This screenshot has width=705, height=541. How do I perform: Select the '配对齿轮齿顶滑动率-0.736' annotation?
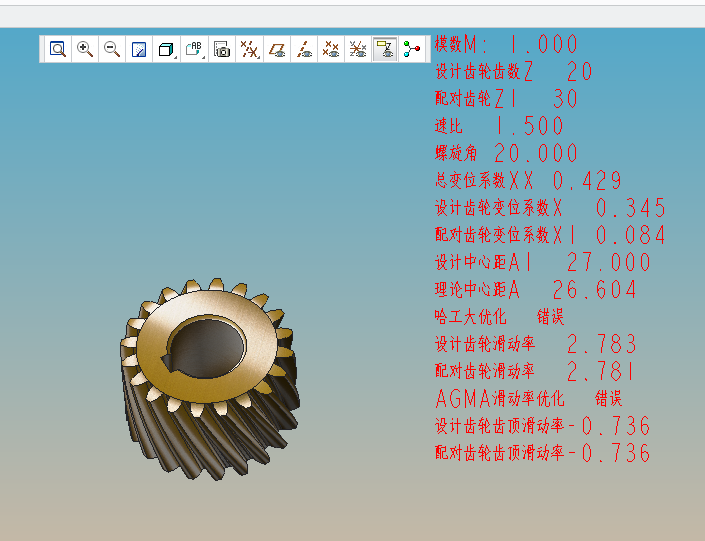[543, 453]
